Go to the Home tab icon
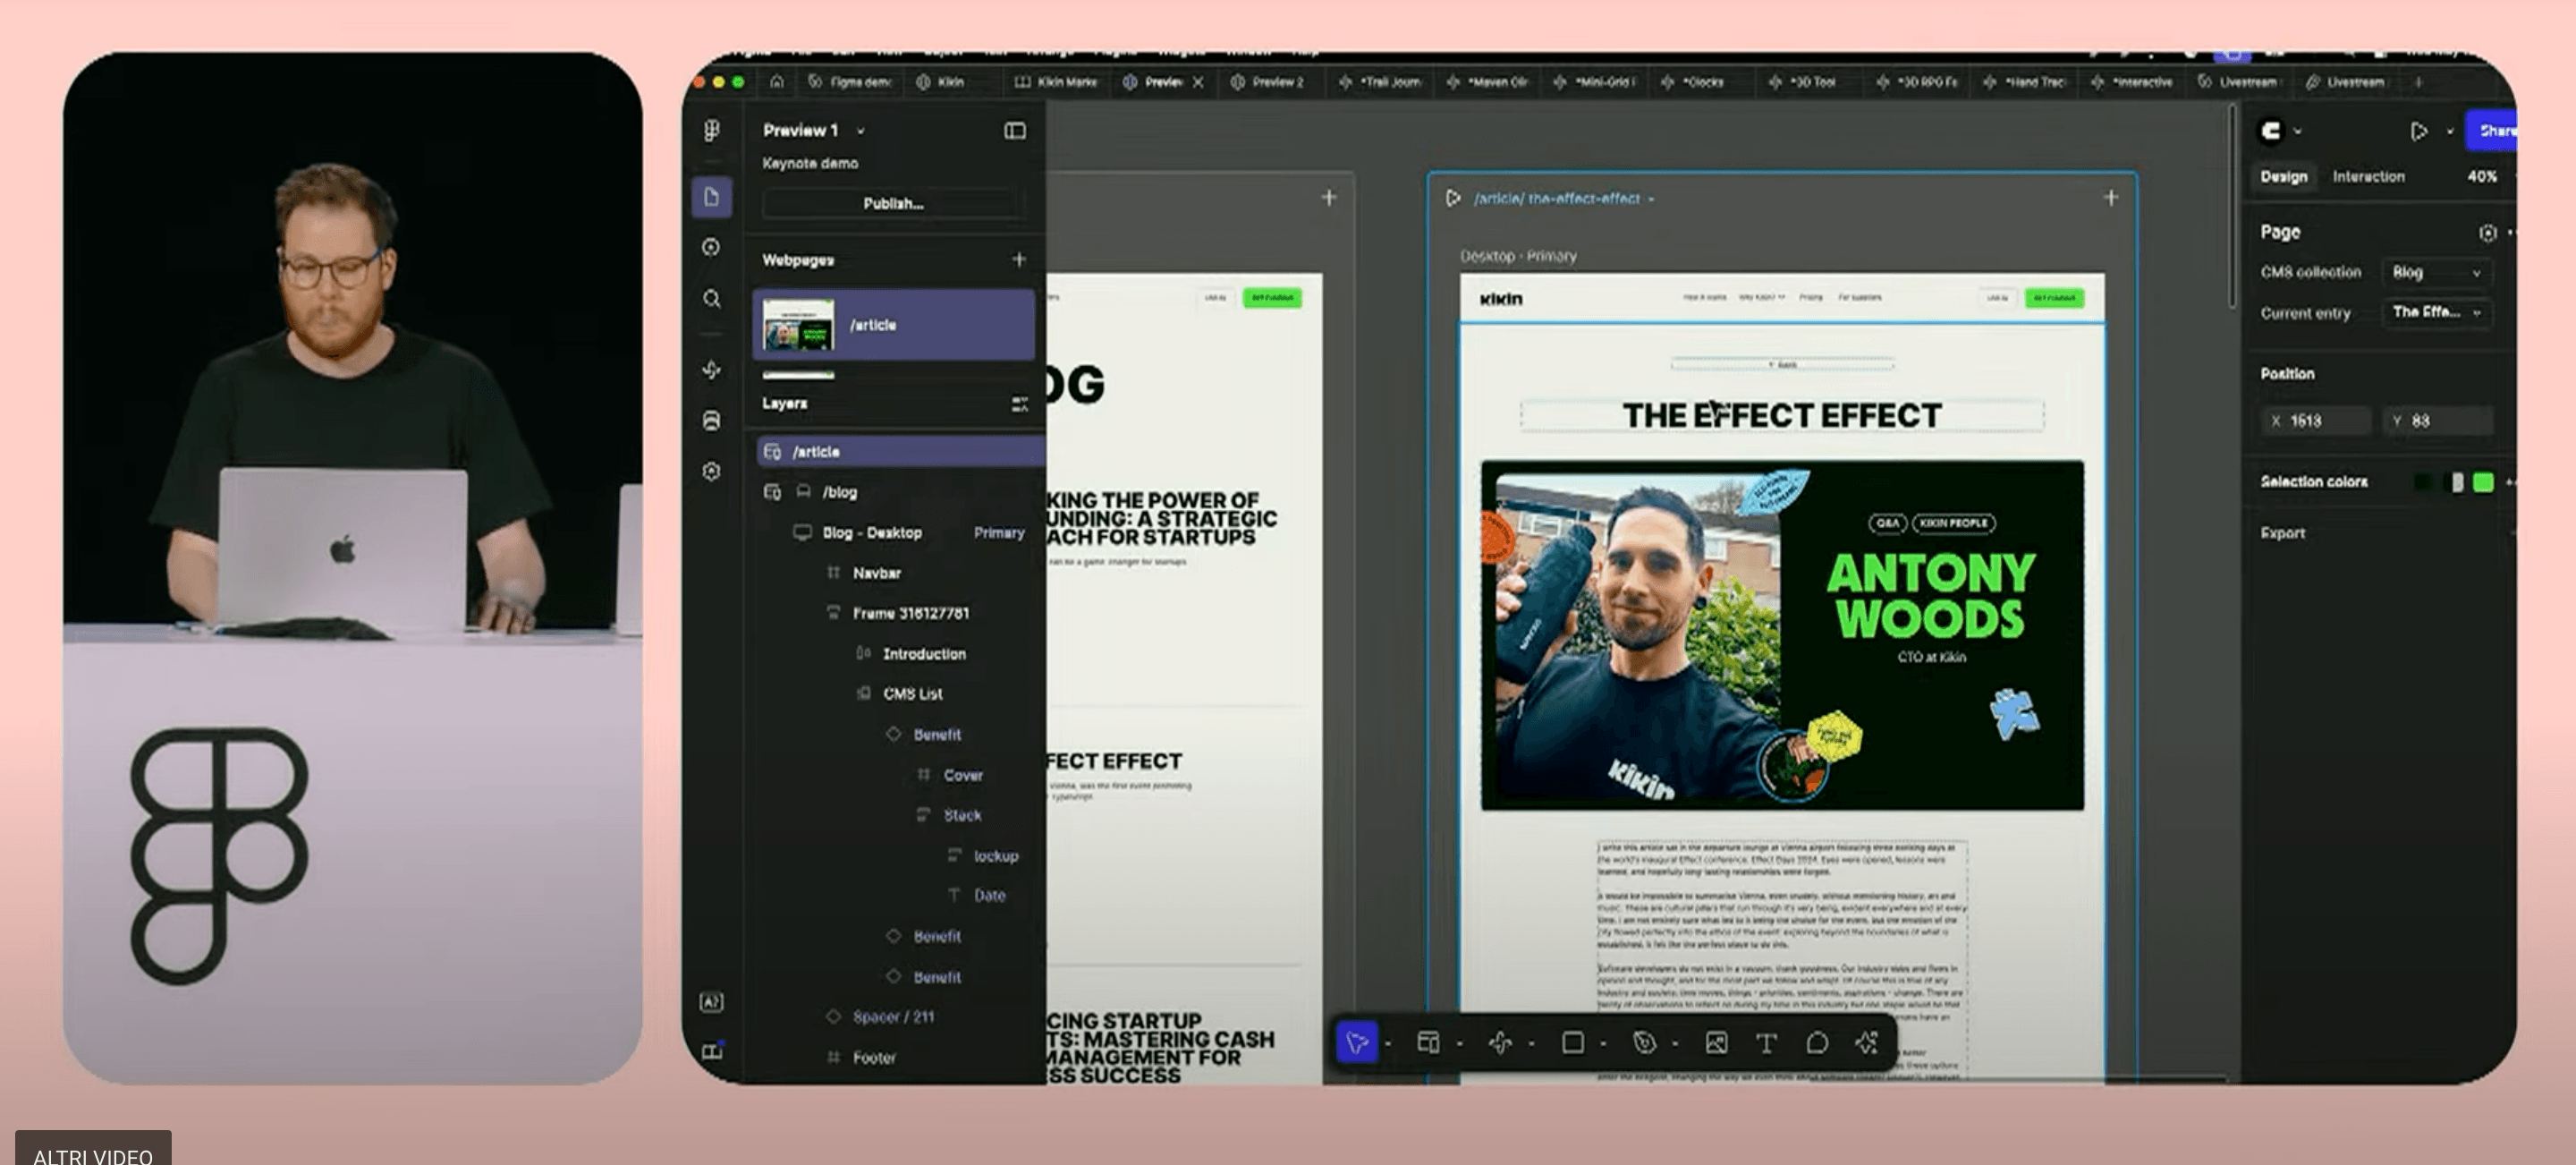The height and width of the screenshot is (1165, 2576). click(777, 82)
